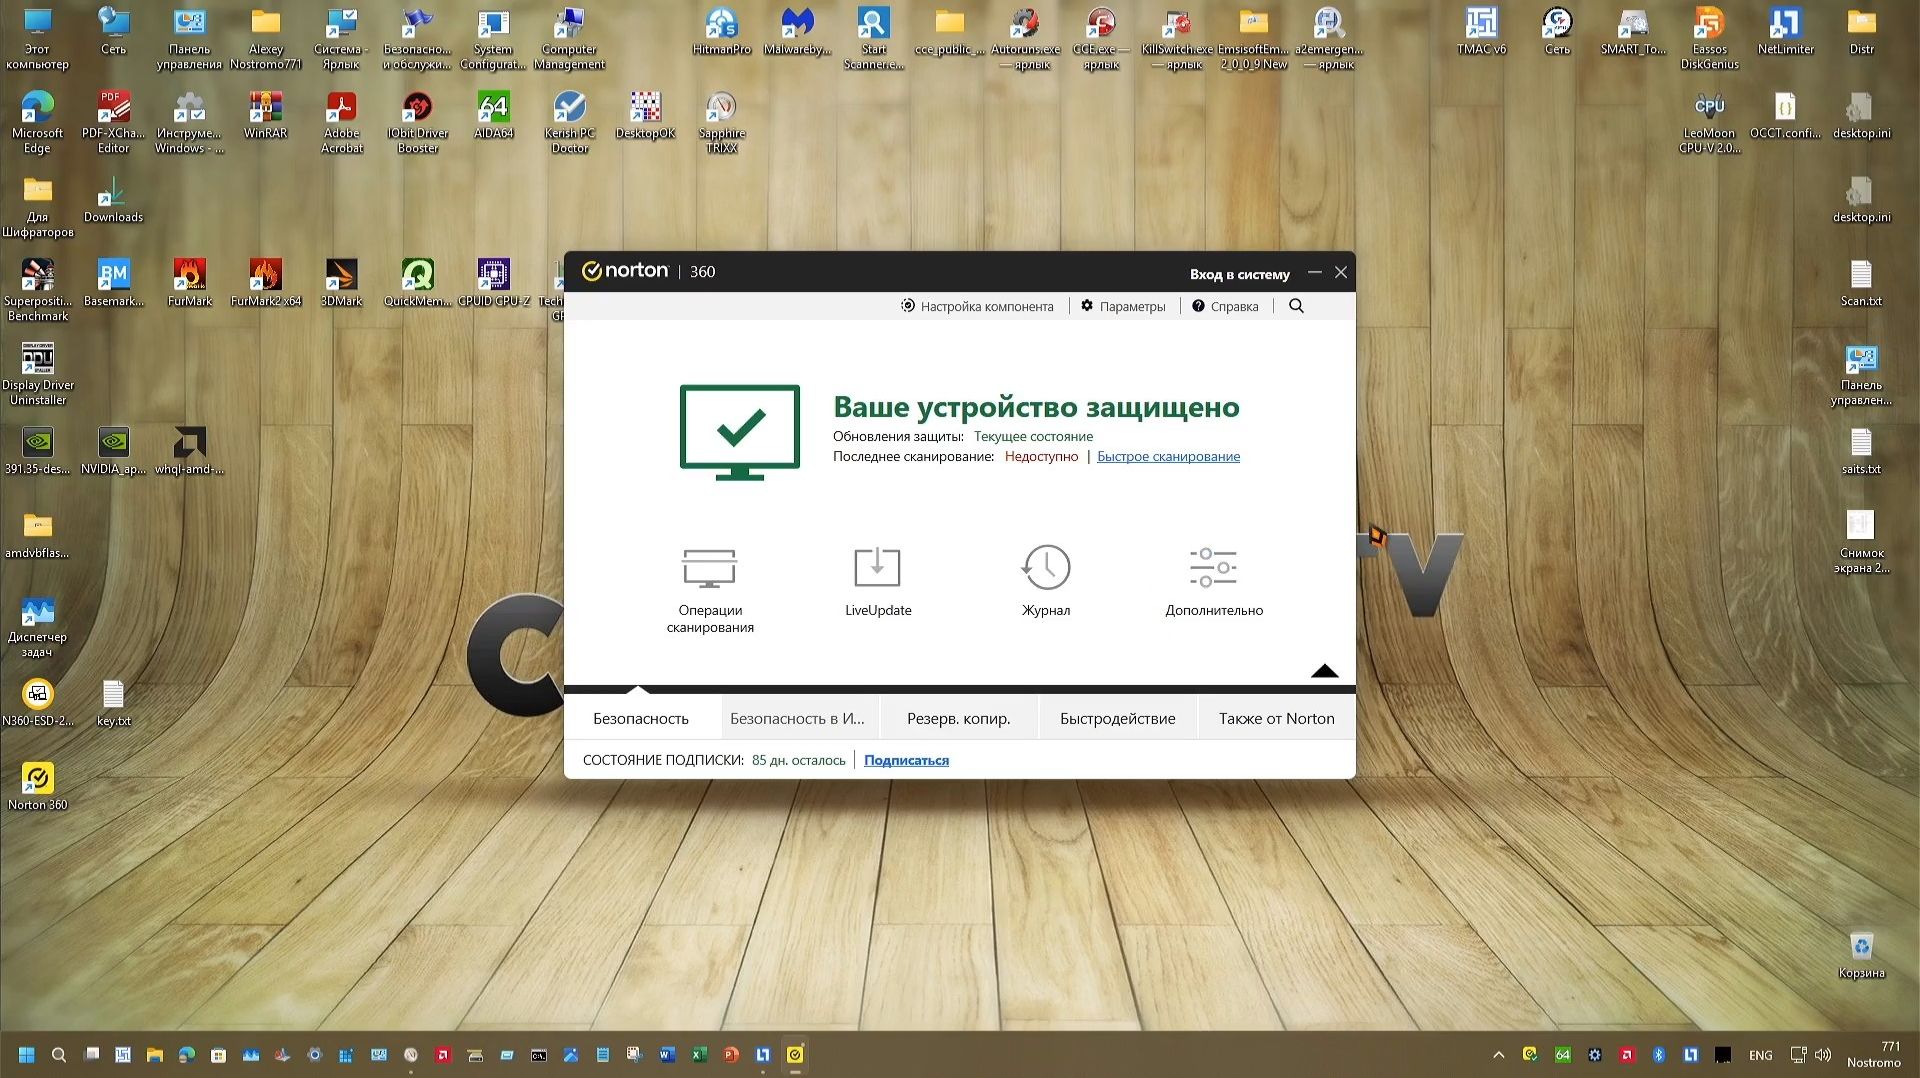Select the Malwarebytes desktop icon
The width and height of the screenshot is (1920, 1078).
pos(797,32)
